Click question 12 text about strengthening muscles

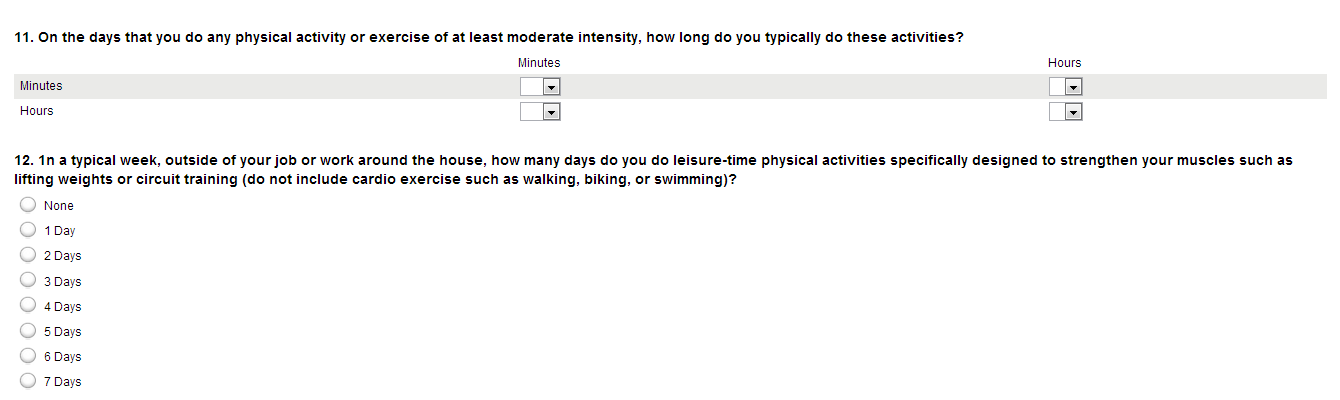(x=653, y=169)
